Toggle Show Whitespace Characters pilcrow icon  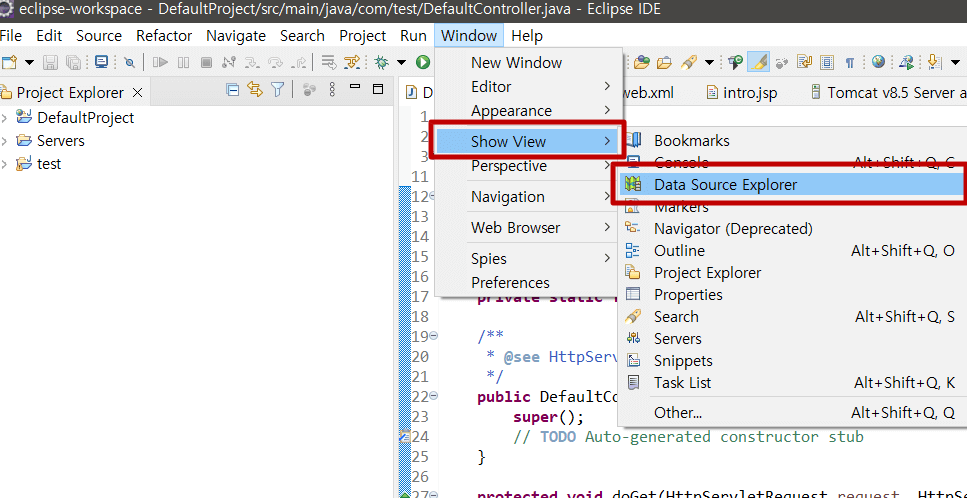(x=850, y=63)
